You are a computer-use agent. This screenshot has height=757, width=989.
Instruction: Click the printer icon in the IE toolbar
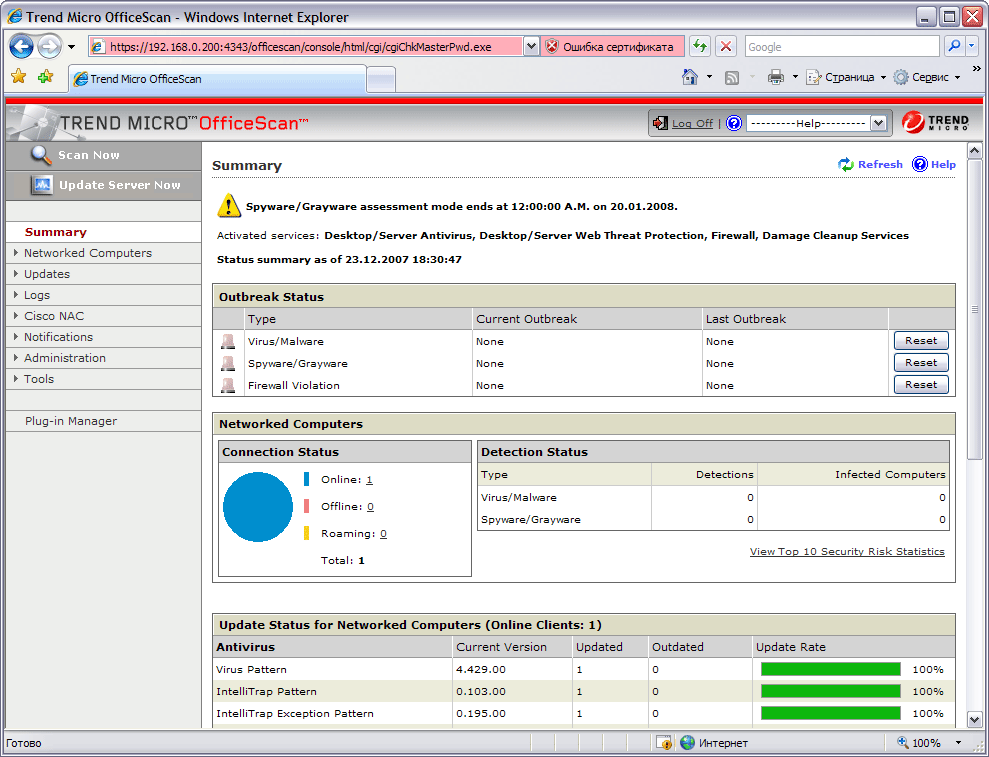tap(776, 77)
